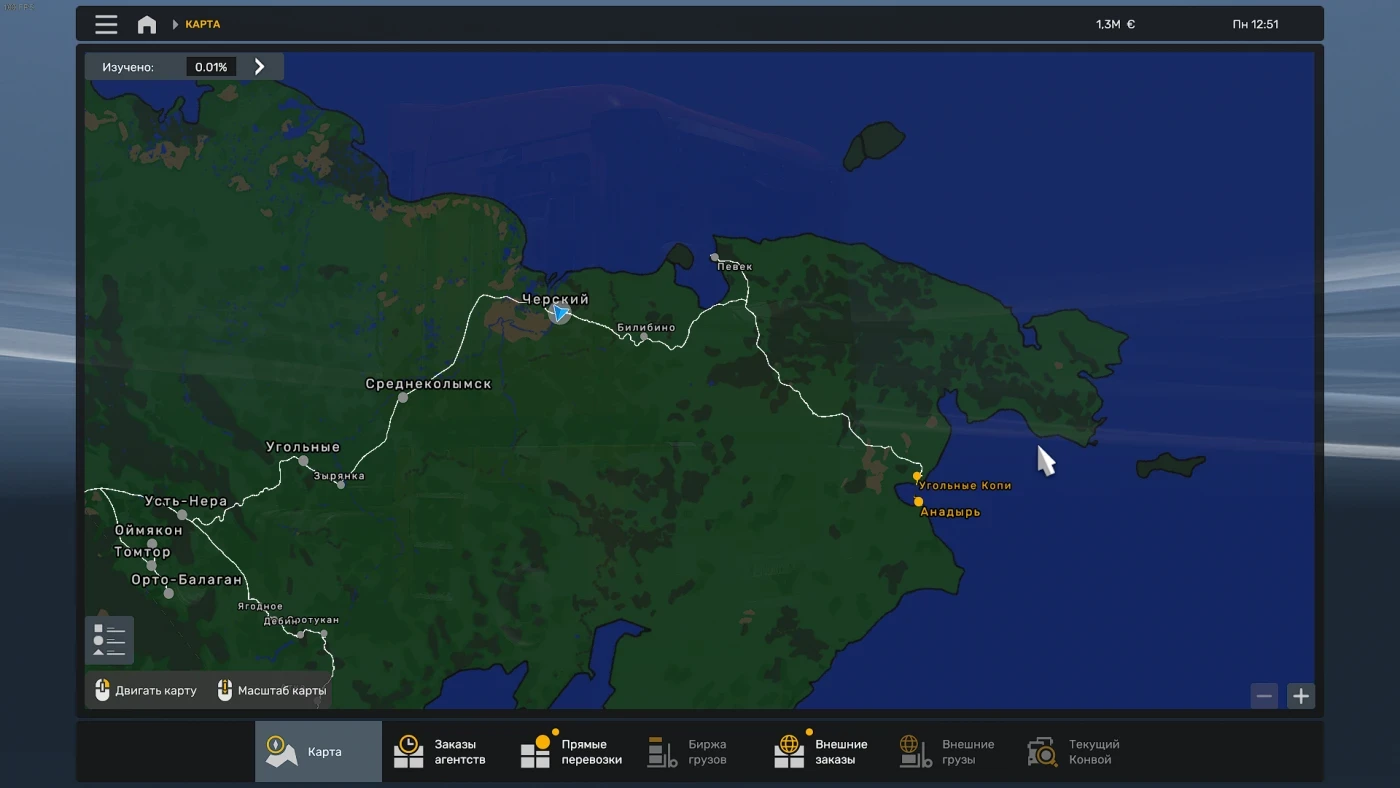The image size is (1400, 788).
Task: Click the home icon in top bar
Action: (x=146, y=23)
